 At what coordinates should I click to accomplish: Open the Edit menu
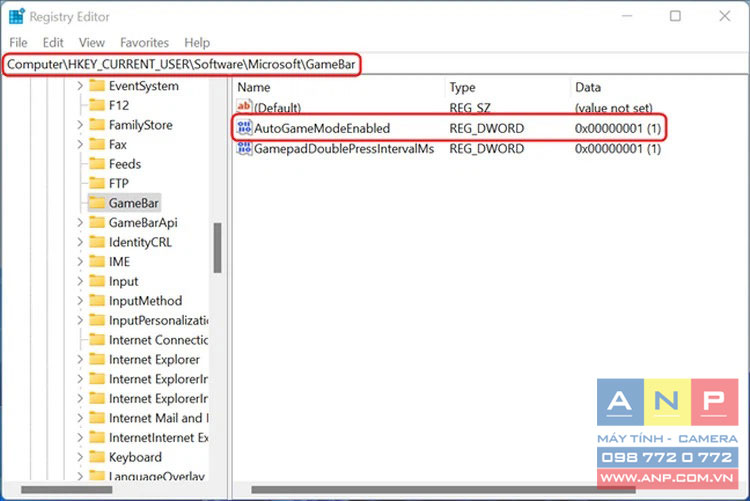53,43
